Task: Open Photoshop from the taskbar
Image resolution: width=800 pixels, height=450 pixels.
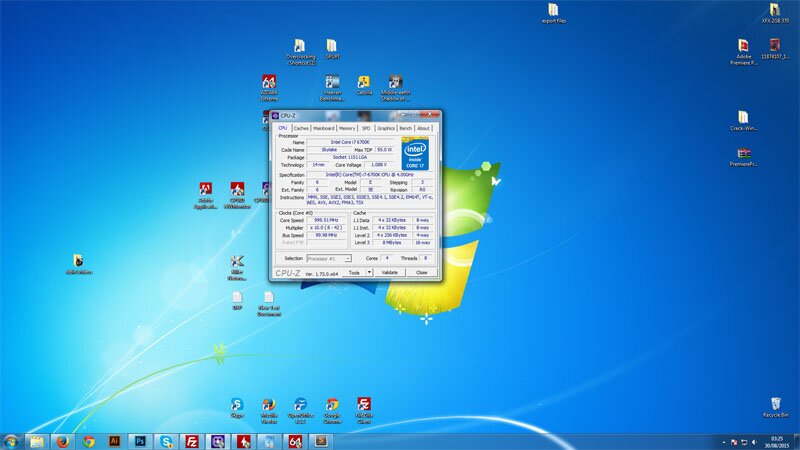Action: (140, 442)
